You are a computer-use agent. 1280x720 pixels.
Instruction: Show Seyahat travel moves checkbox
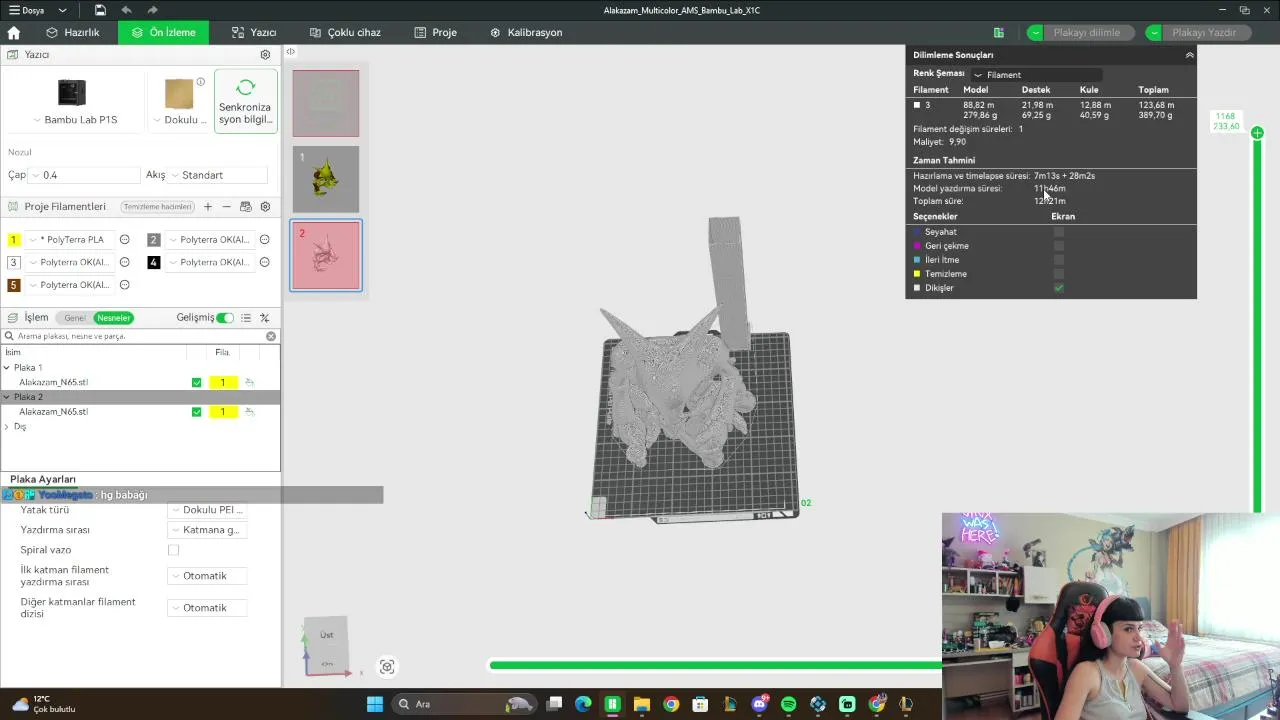pos(1059,232)
